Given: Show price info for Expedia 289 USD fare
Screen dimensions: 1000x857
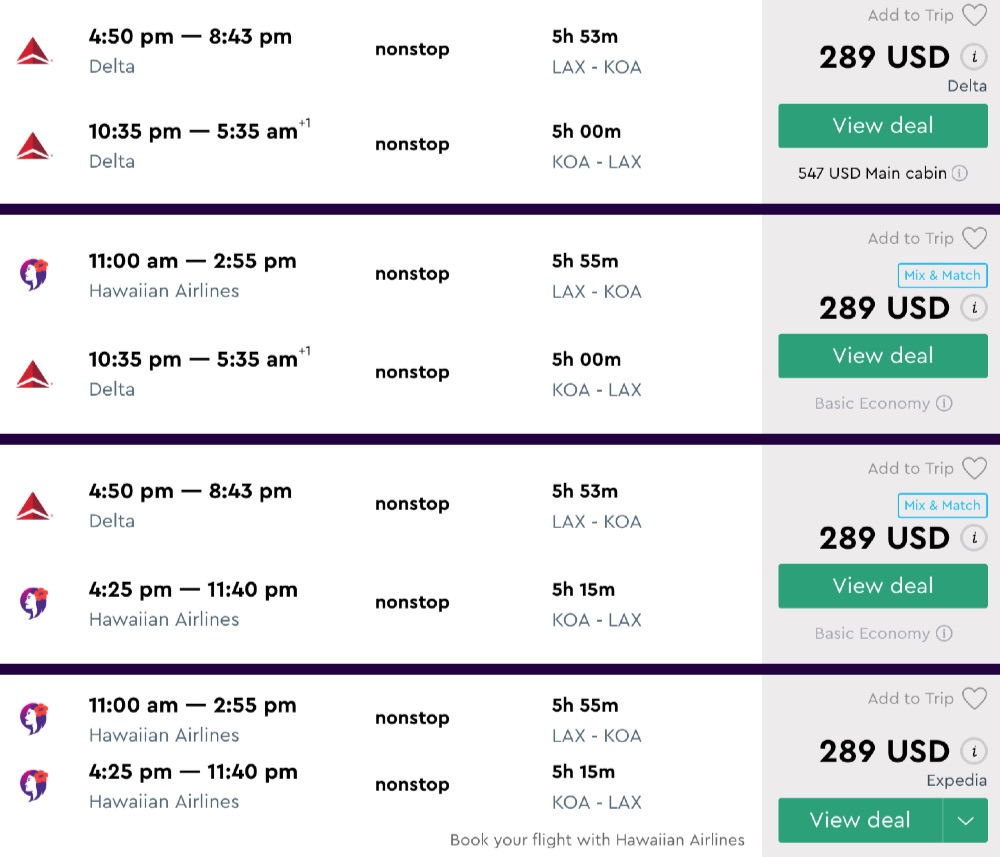Looking at the screenshot, I should (972, 751).
